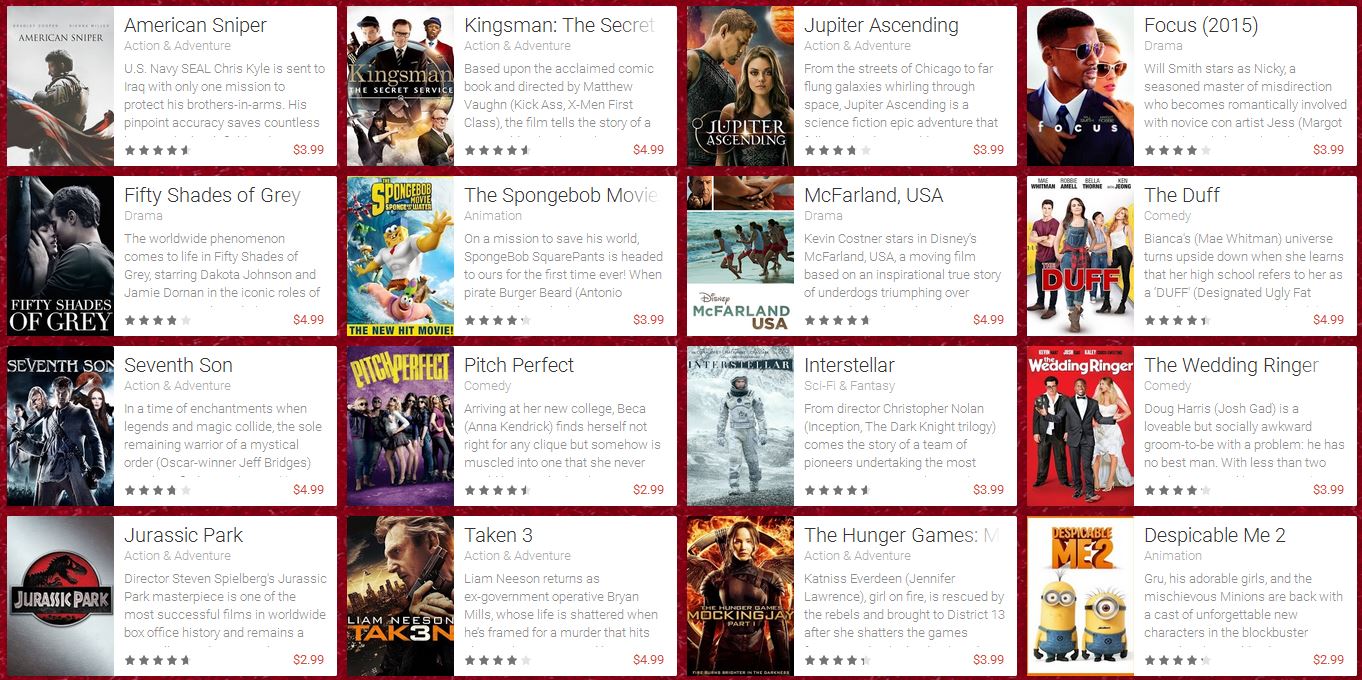Click the Despicable Me 2 Animation genre
Screen dimensions: 1362x680
coord(1173,556)
